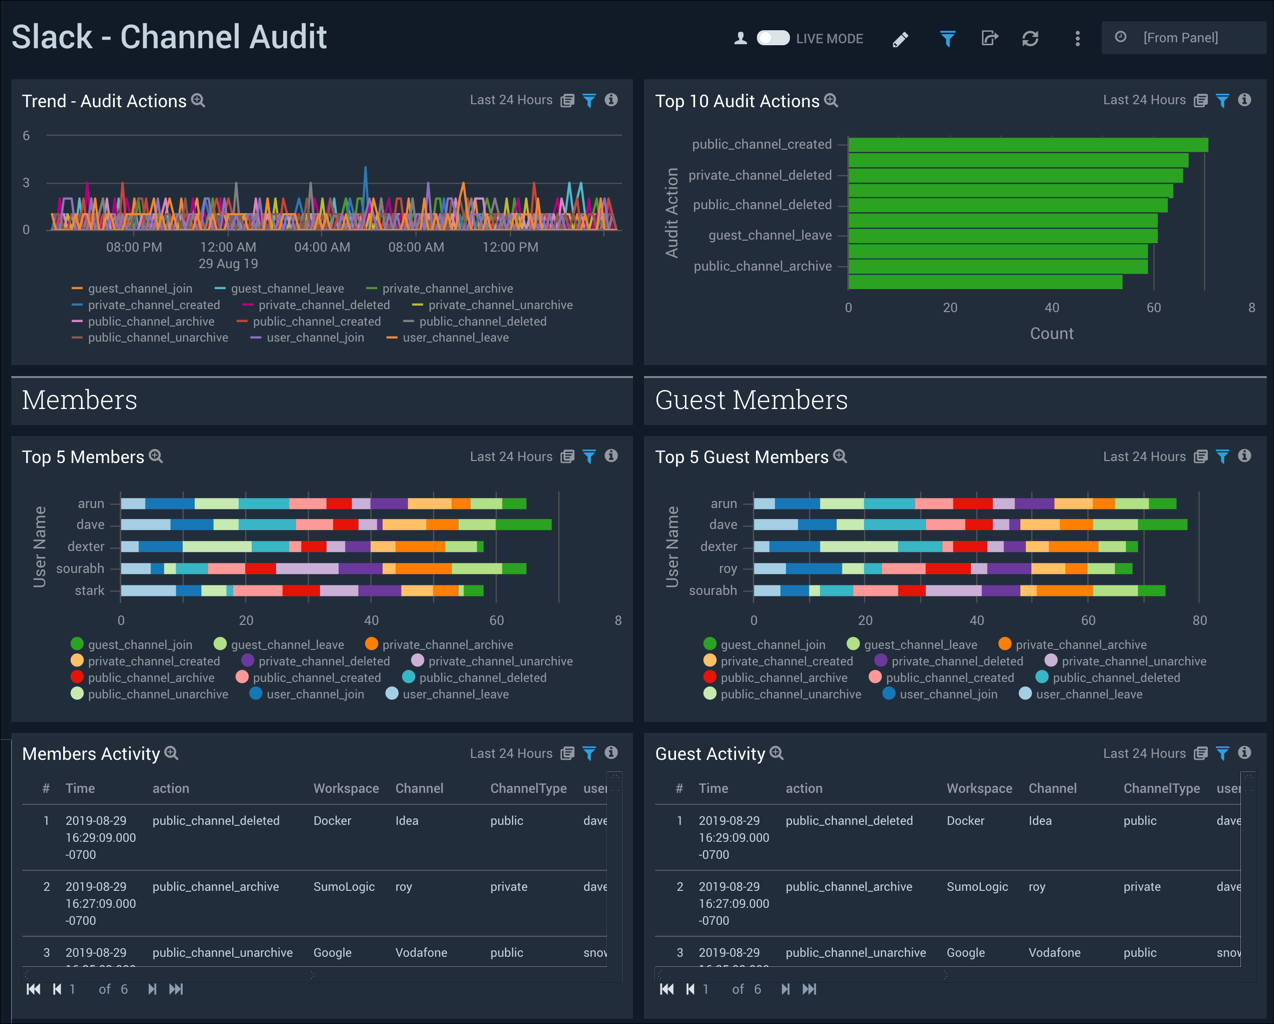Click the filter icon on Top 5 Members panel
Screen dimensions: 1274x1024
(x=588, y=456)
